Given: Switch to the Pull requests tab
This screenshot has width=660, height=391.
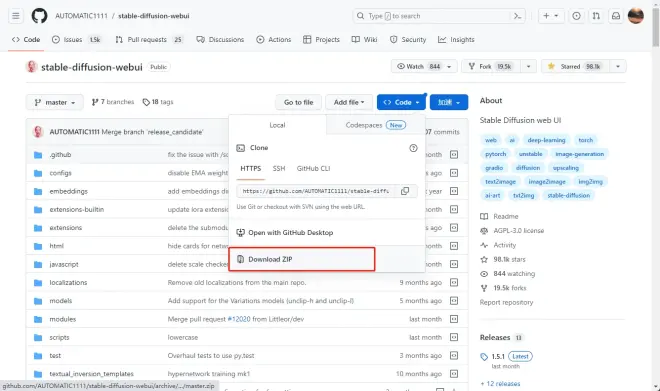Looking at the screenshot, I should pos(149,40).
